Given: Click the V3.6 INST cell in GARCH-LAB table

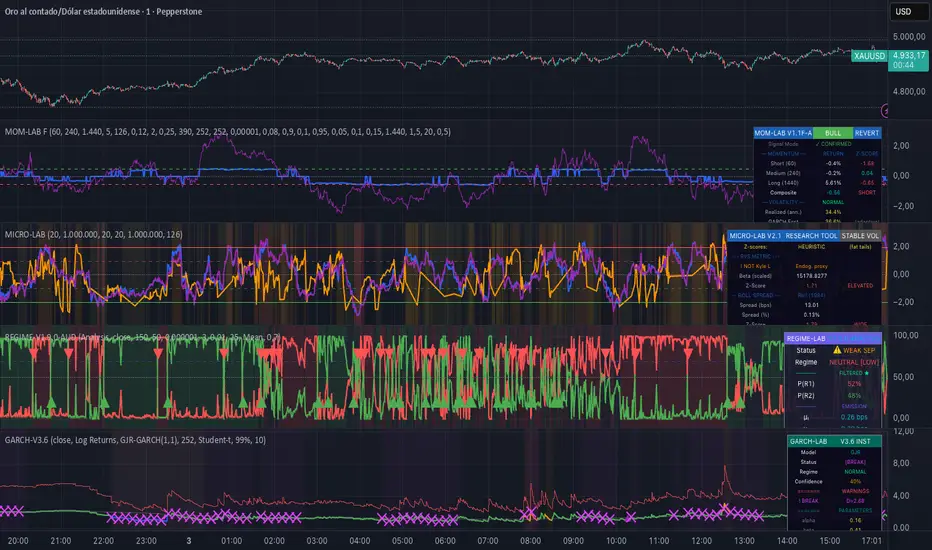Looking at the screenshot, I should [x=860, y=441].
